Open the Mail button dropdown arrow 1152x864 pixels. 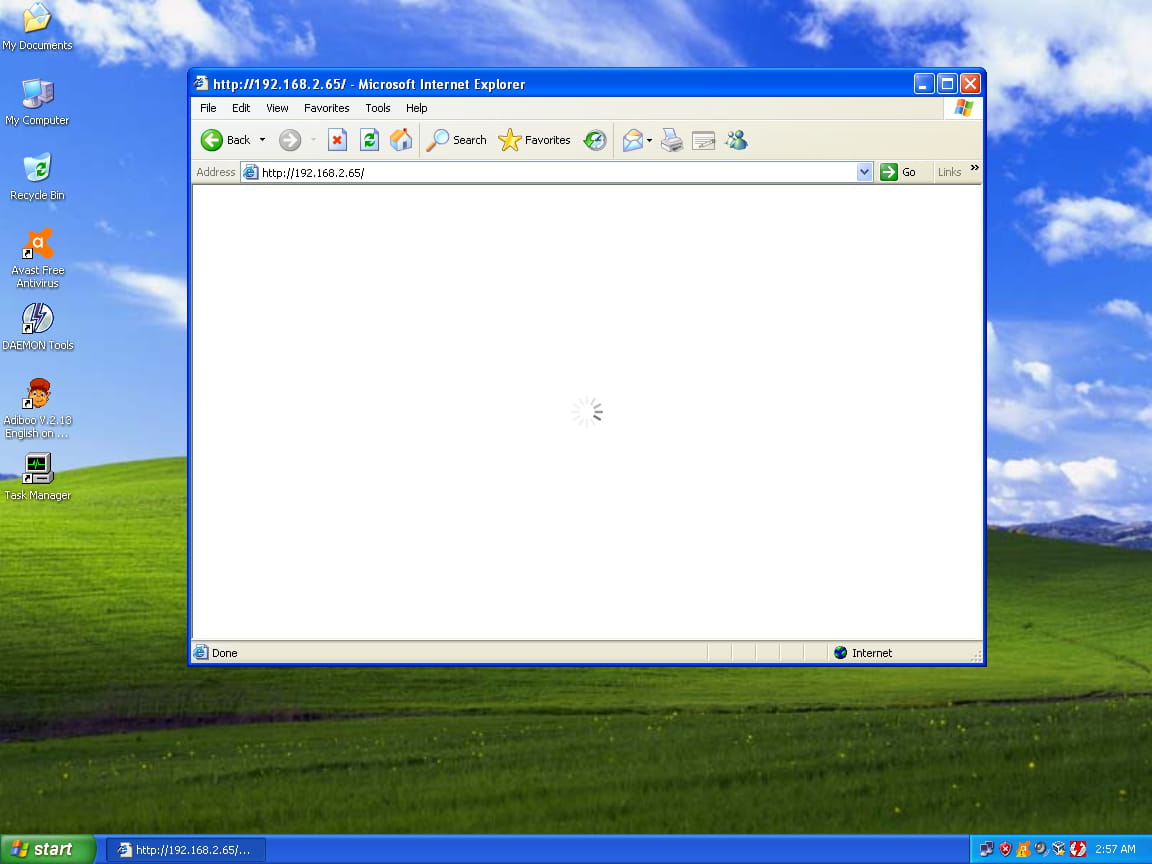coord(649,140)
